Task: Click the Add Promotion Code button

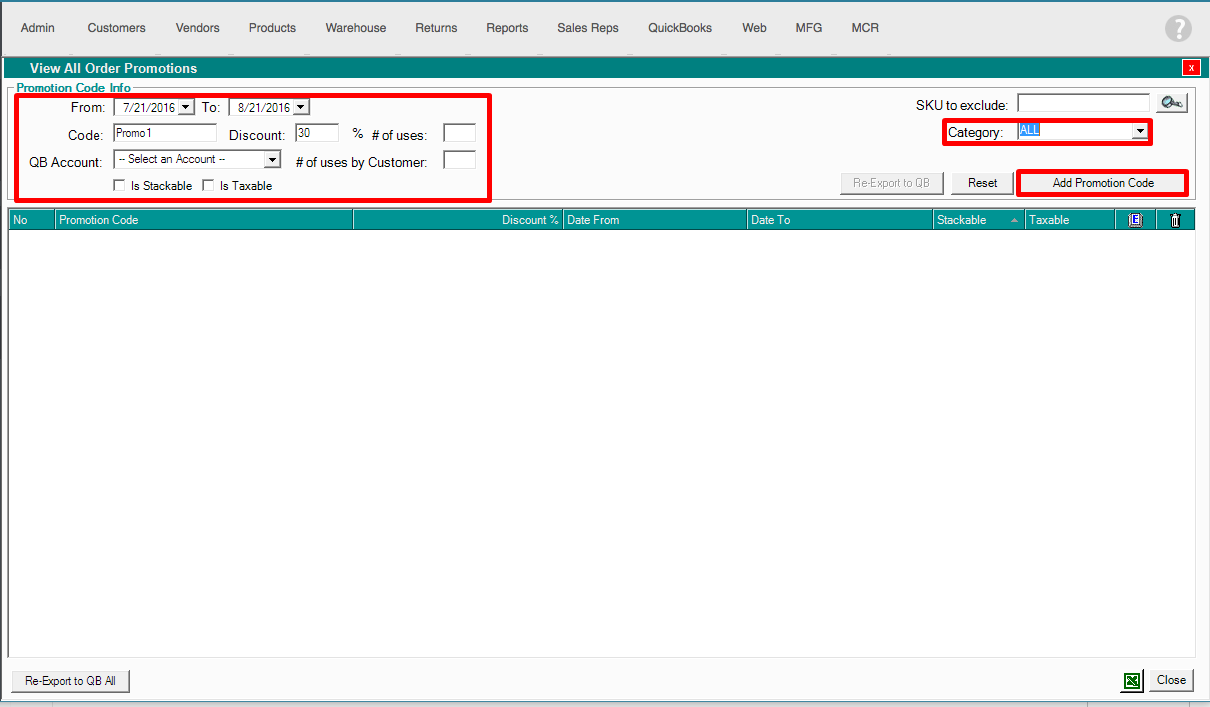Action: pyautogui.click(x=1103, y=183)
